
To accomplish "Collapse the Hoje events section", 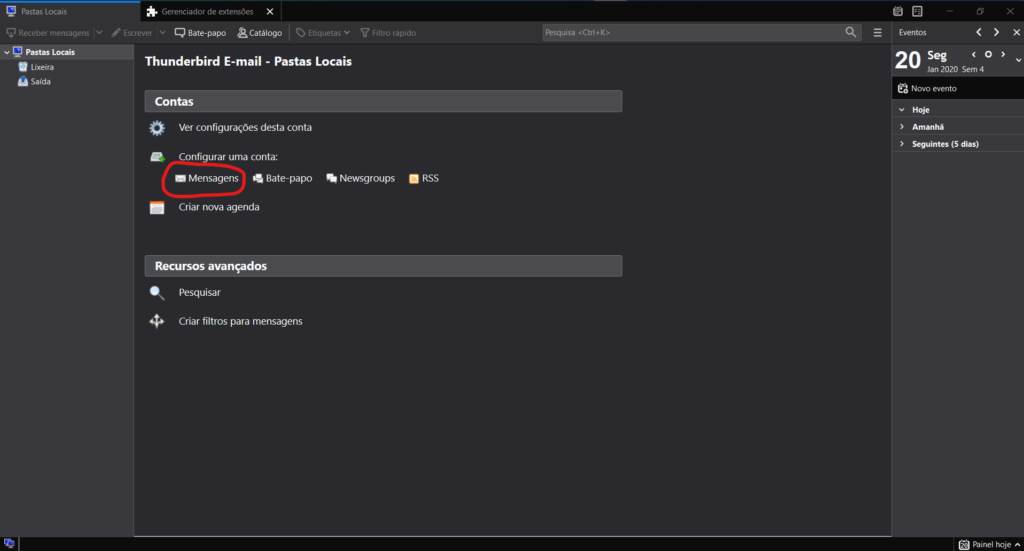I will (x=902, y=110).
